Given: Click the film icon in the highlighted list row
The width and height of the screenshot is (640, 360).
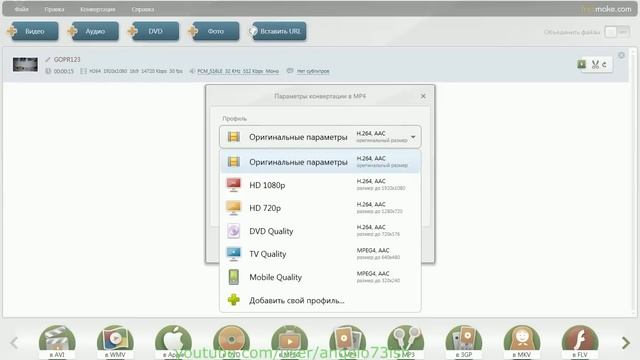Looking at the screenshot, I should pyautogui.click(x=233, y=162).
